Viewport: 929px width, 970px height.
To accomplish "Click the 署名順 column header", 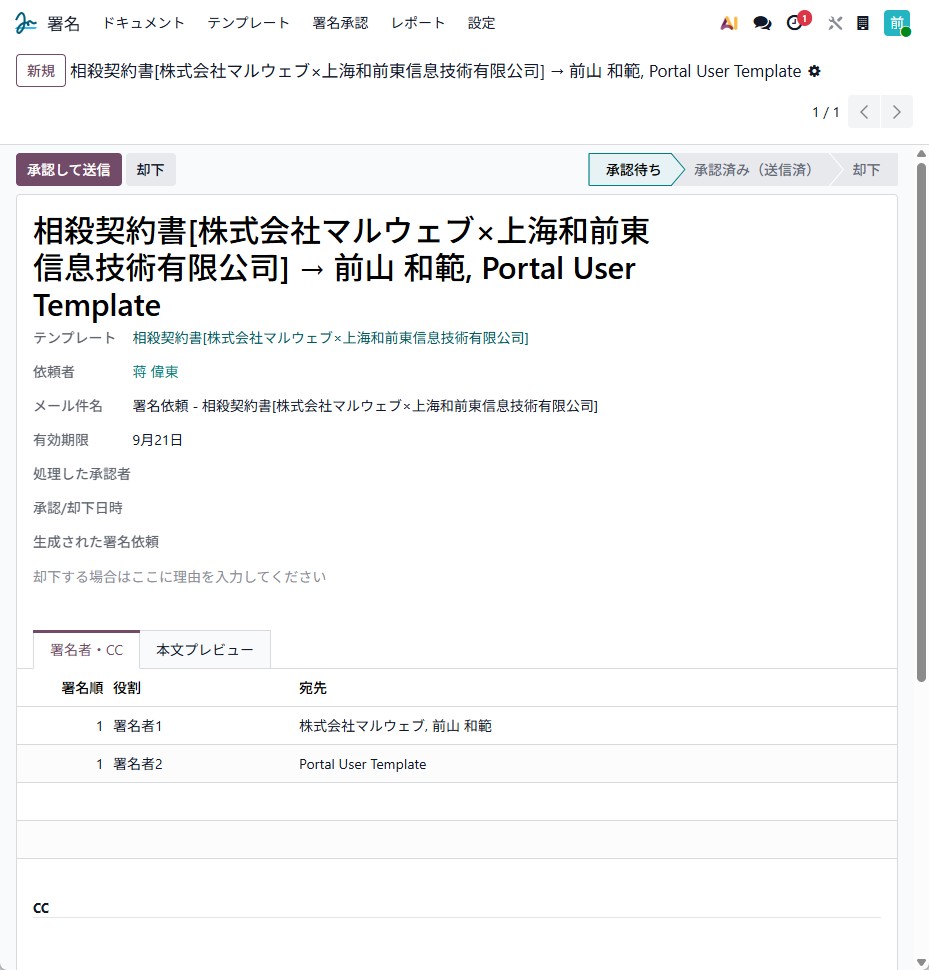I will coord(82,688).
